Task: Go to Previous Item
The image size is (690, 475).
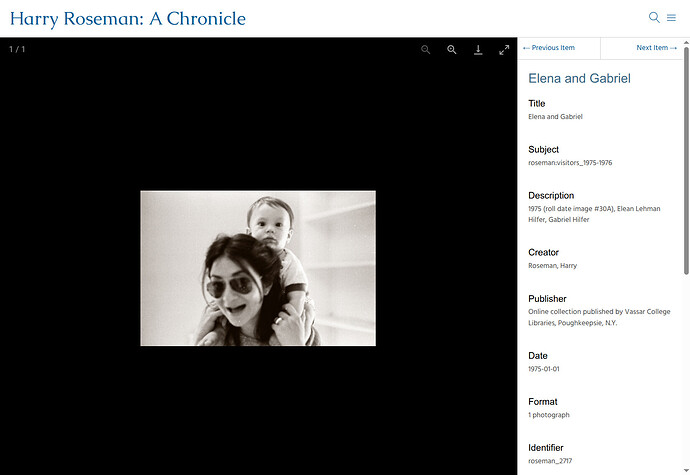Action: 549,48
